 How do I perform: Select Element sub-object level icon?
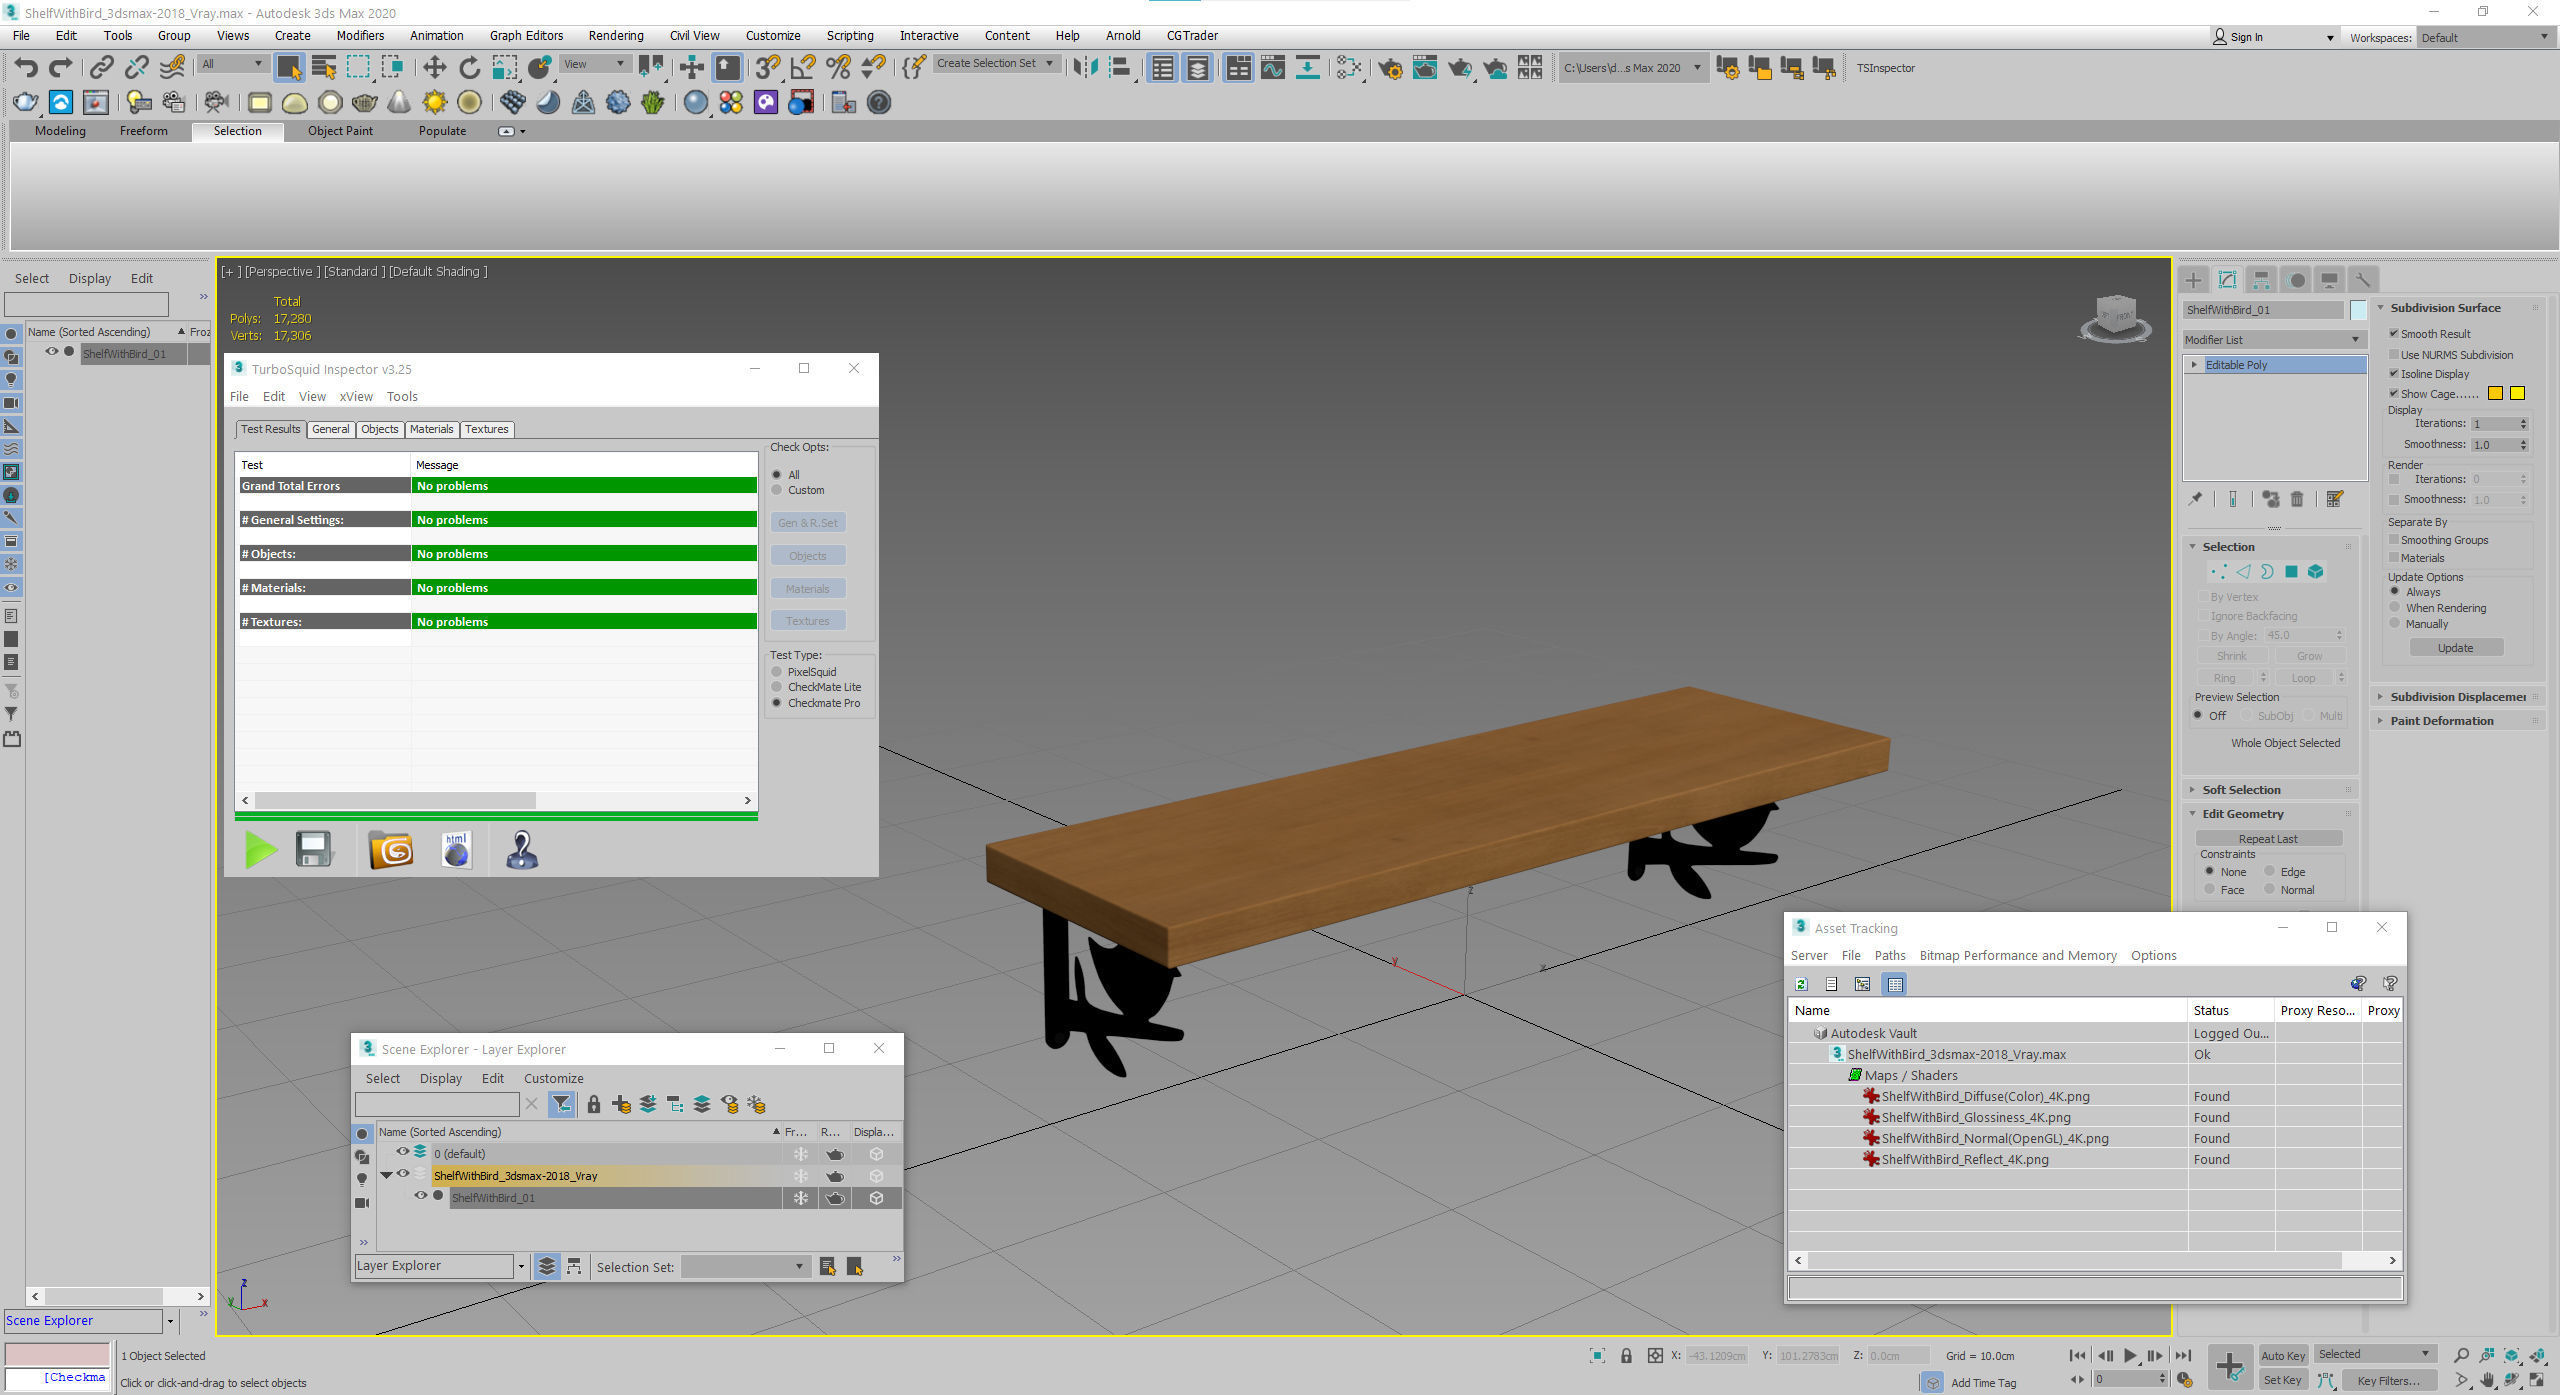pyautogui.click(x=2315, y=572)
